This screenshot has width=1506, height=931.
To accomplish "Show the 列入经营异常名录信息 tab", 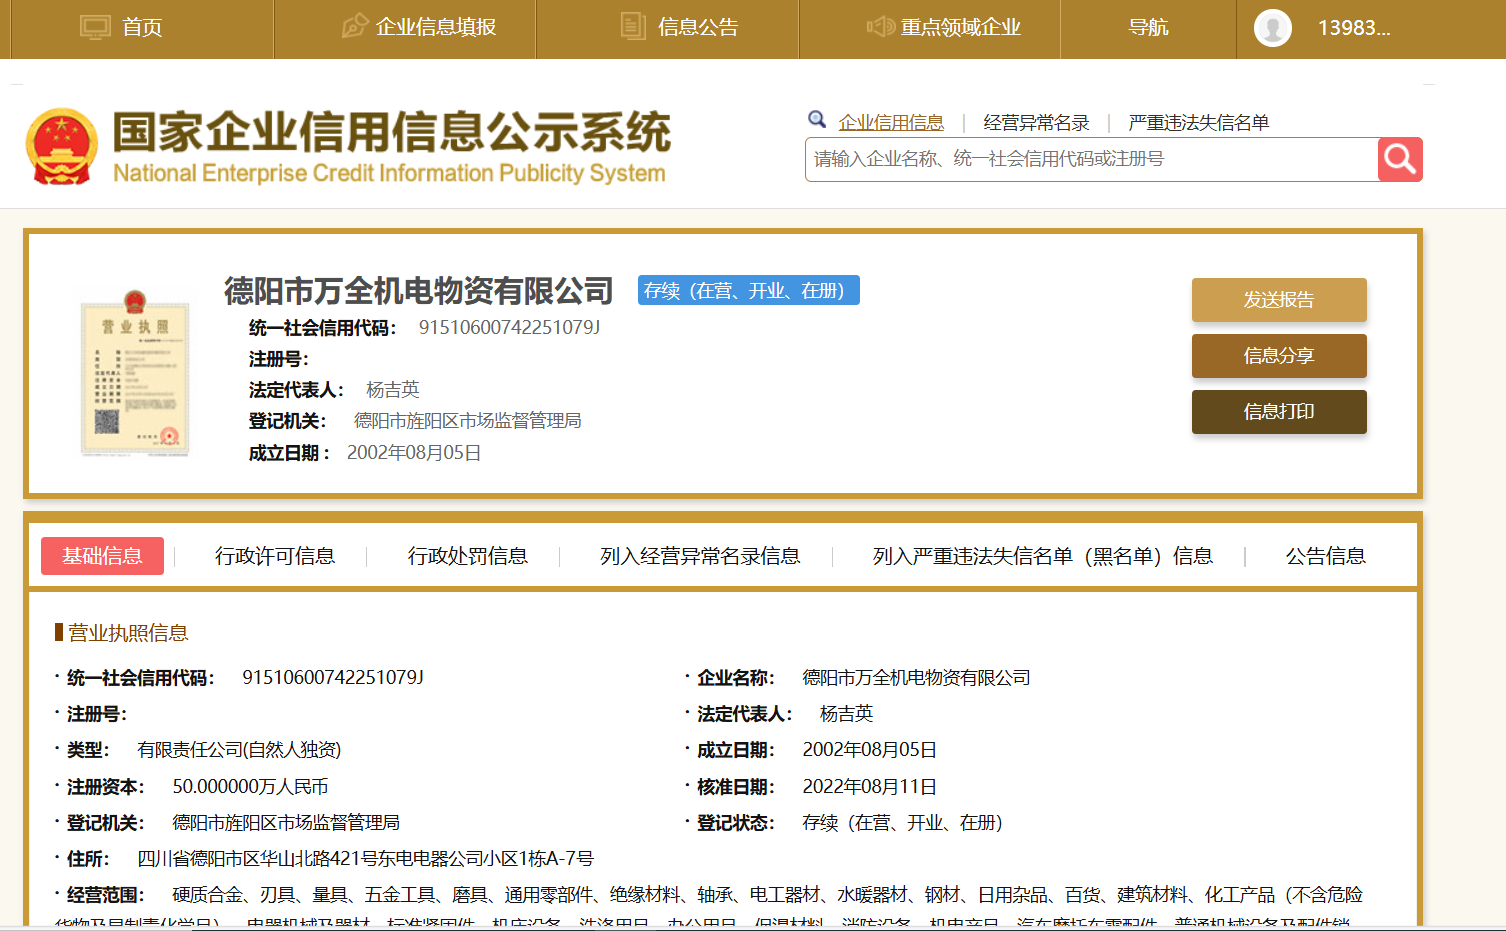I will click(x=700, y=556).
